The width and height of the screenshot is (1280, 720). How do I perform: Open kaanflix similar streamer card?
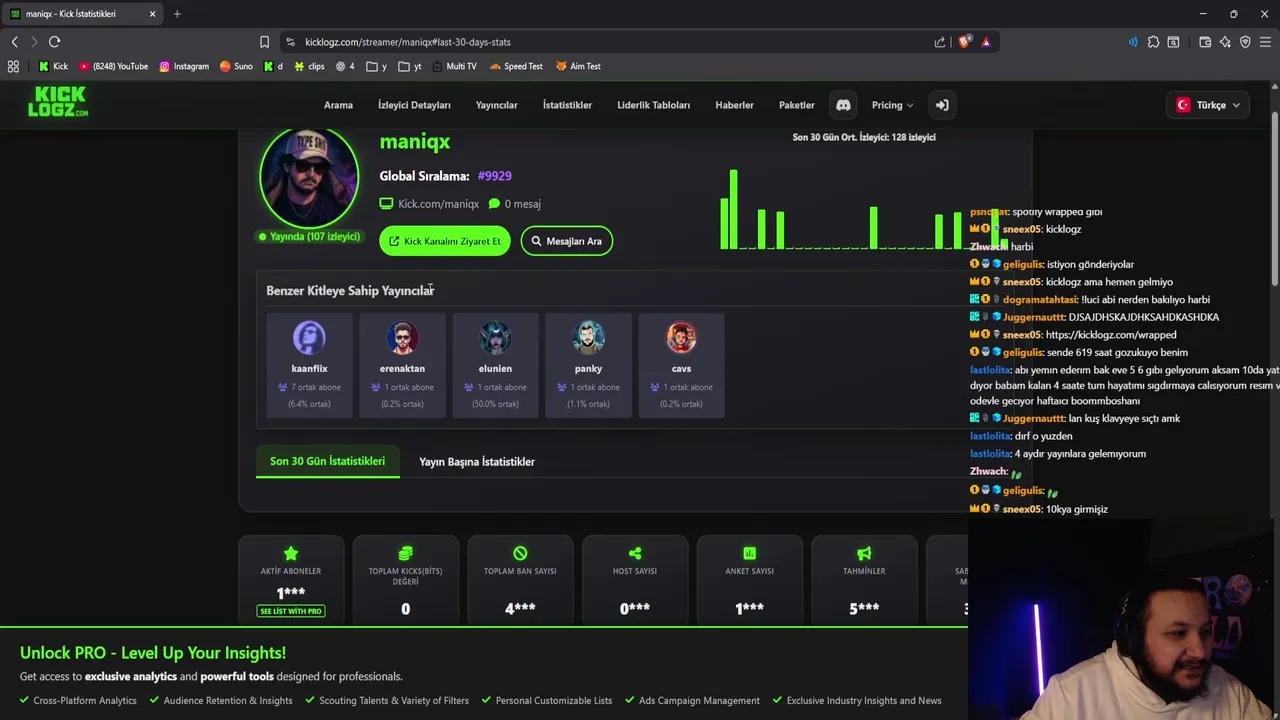(x=309, y=364)
